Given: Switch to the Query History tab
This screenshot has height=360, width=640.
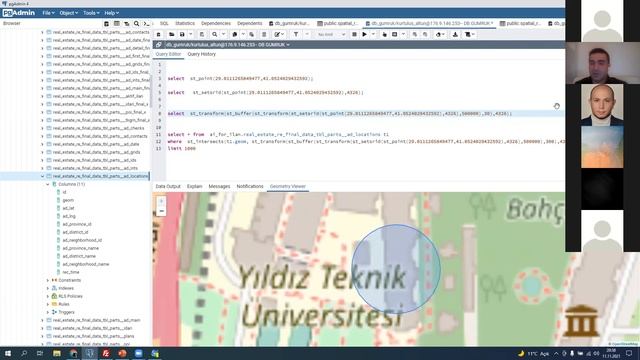Looking at the screenshot, I should (x=202, y=54).
